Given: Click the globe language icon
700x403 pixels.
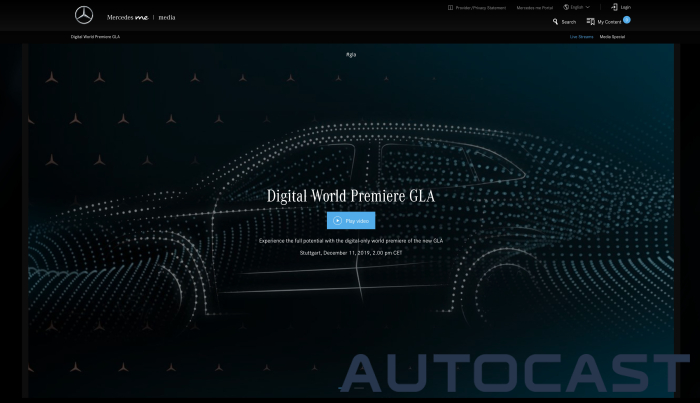Looking at the screenshot, I should (x=566, y=7).
